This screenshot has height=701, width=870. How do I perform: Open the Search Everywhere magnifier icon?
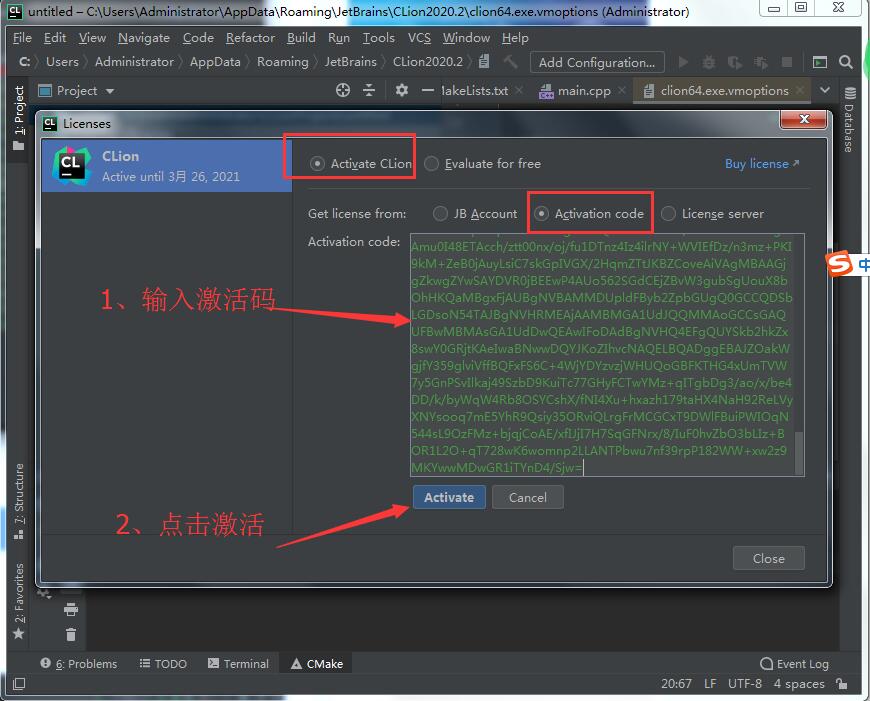point(846,62)
